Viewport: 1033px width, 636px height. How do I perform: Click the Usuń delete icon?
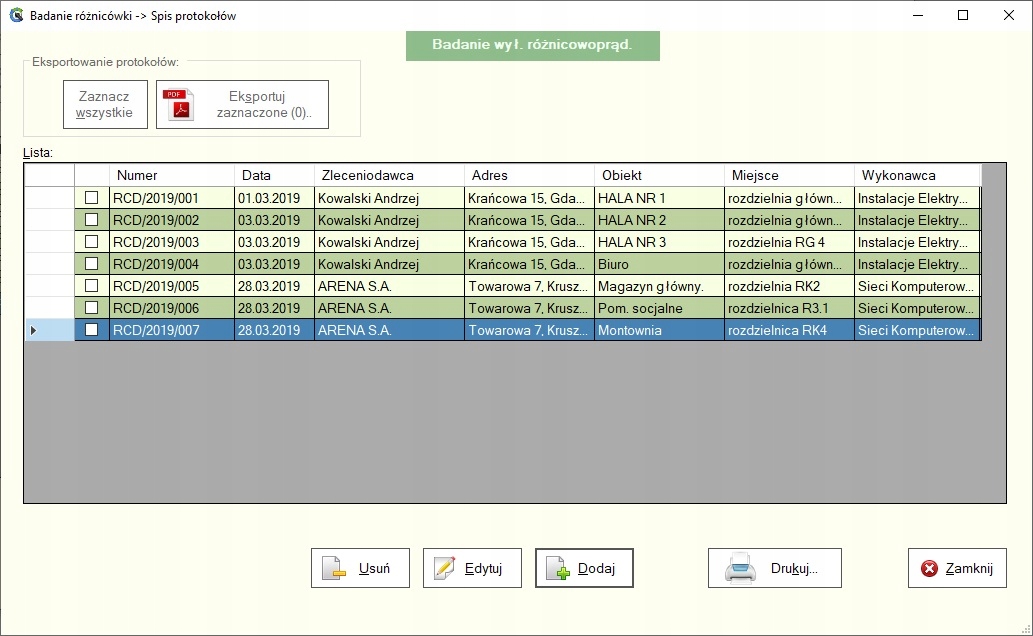(x=333, y=569)
